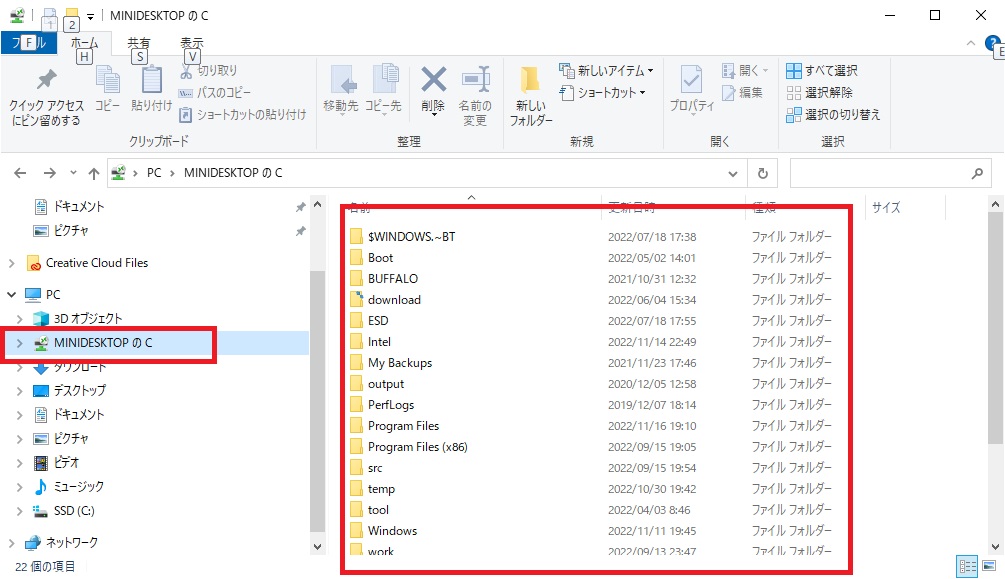Switch to large icons view in status bar
The height and width of the screenshot is (579, 1005).
click(990, 566)
